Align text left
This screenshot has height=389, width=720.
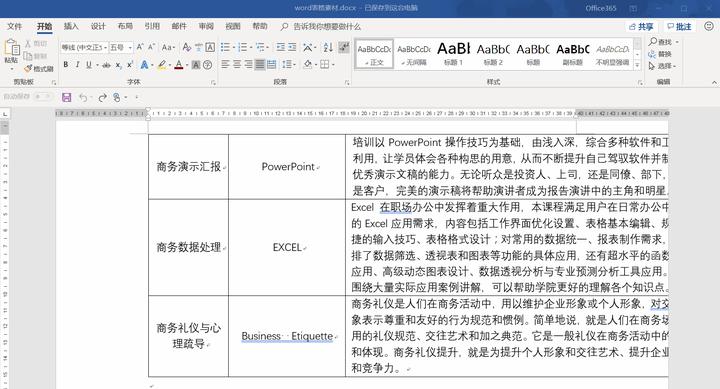point(225,64)
